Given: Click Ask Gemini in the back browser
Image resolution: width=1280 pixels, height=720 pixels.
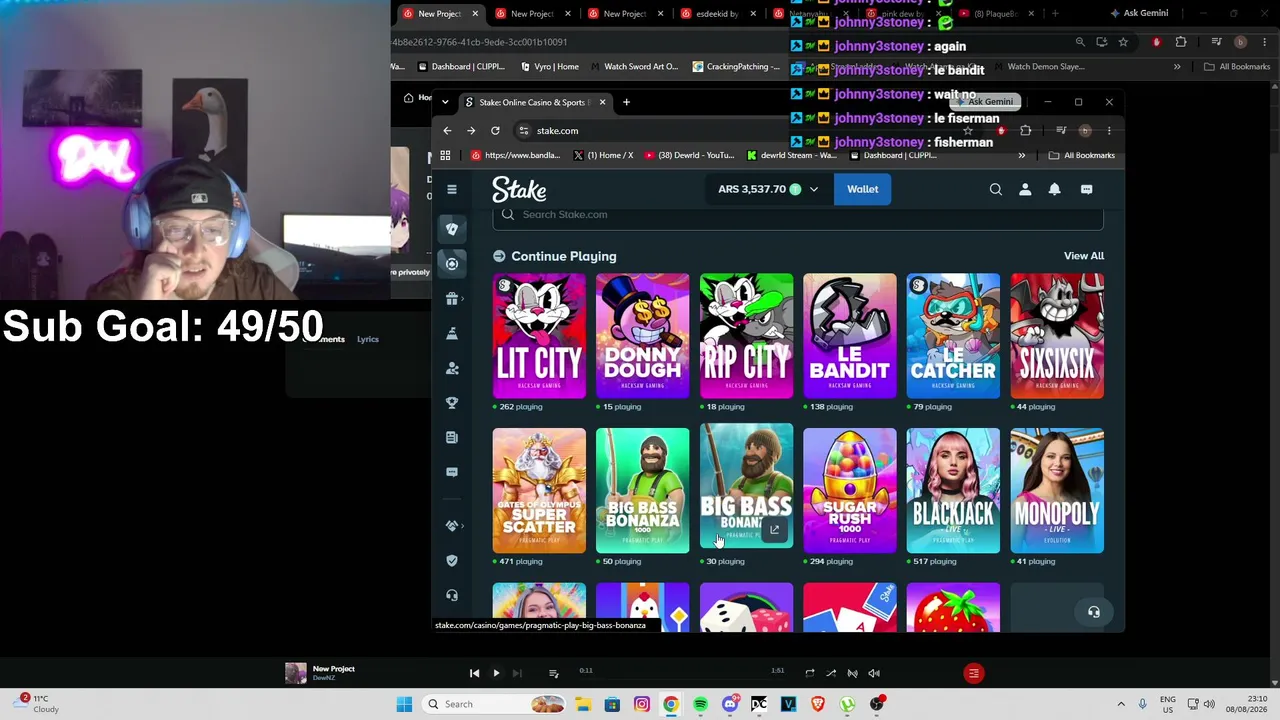Looking at the screenshot, I should [1138, 14].
